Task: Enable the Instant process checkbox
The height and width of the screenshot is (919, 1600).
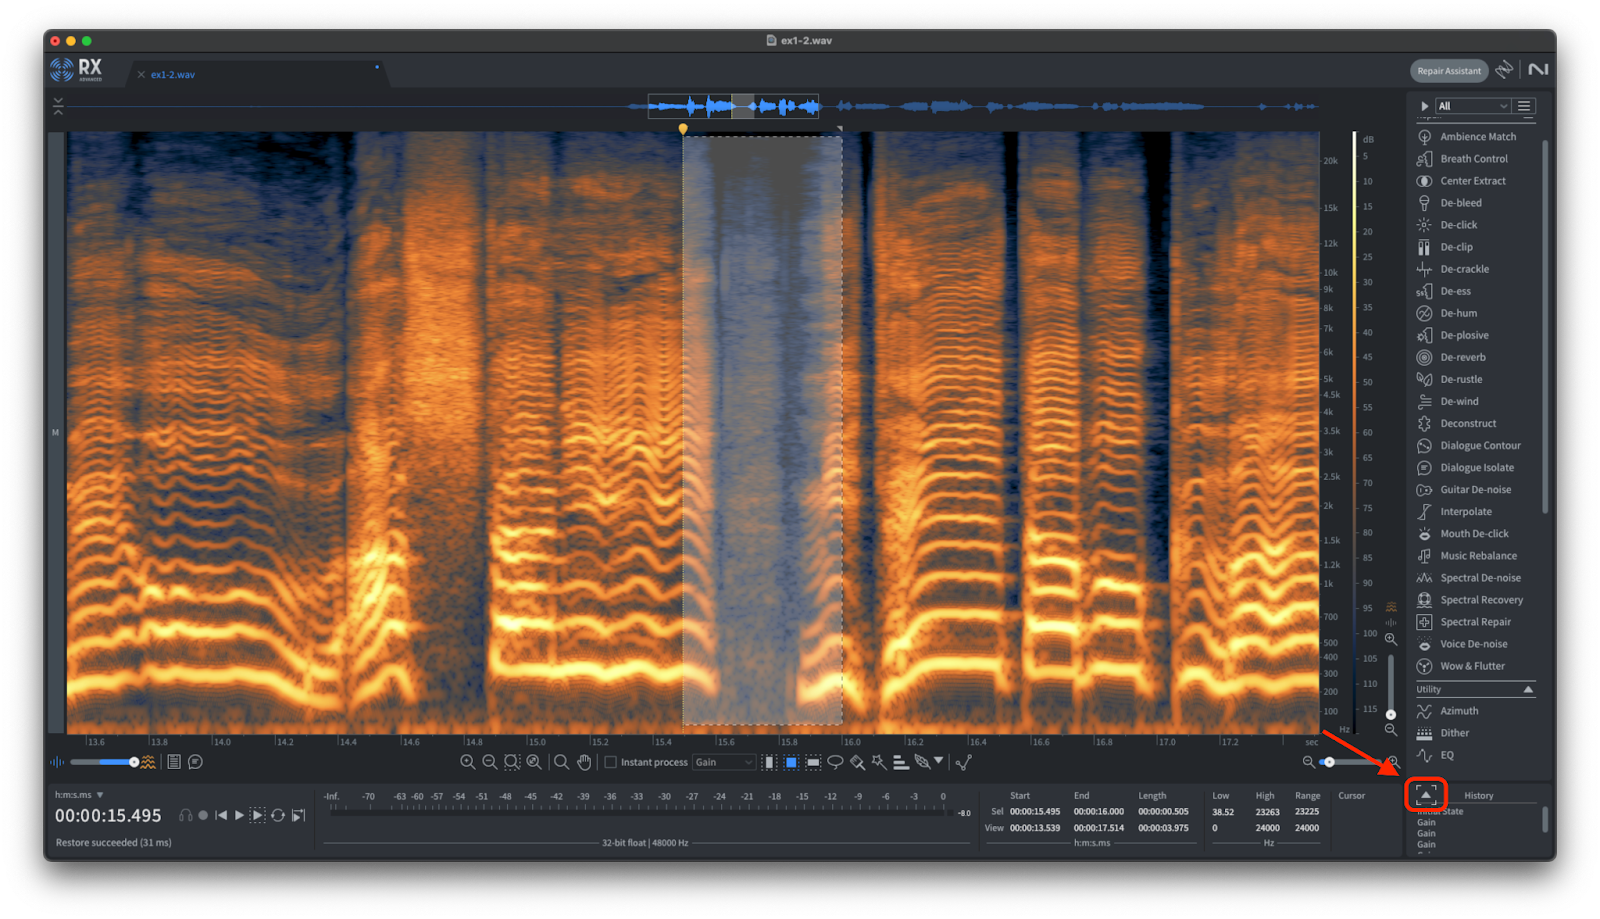Action: (610, 762)
